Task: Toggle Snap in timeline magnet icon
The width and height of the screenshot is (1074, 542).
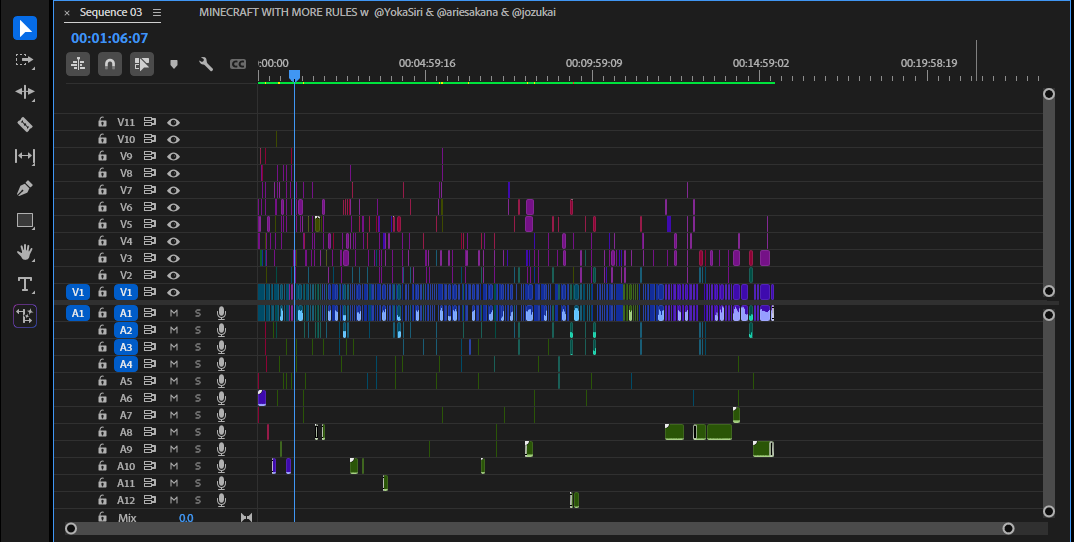Action: click(110, 64)
